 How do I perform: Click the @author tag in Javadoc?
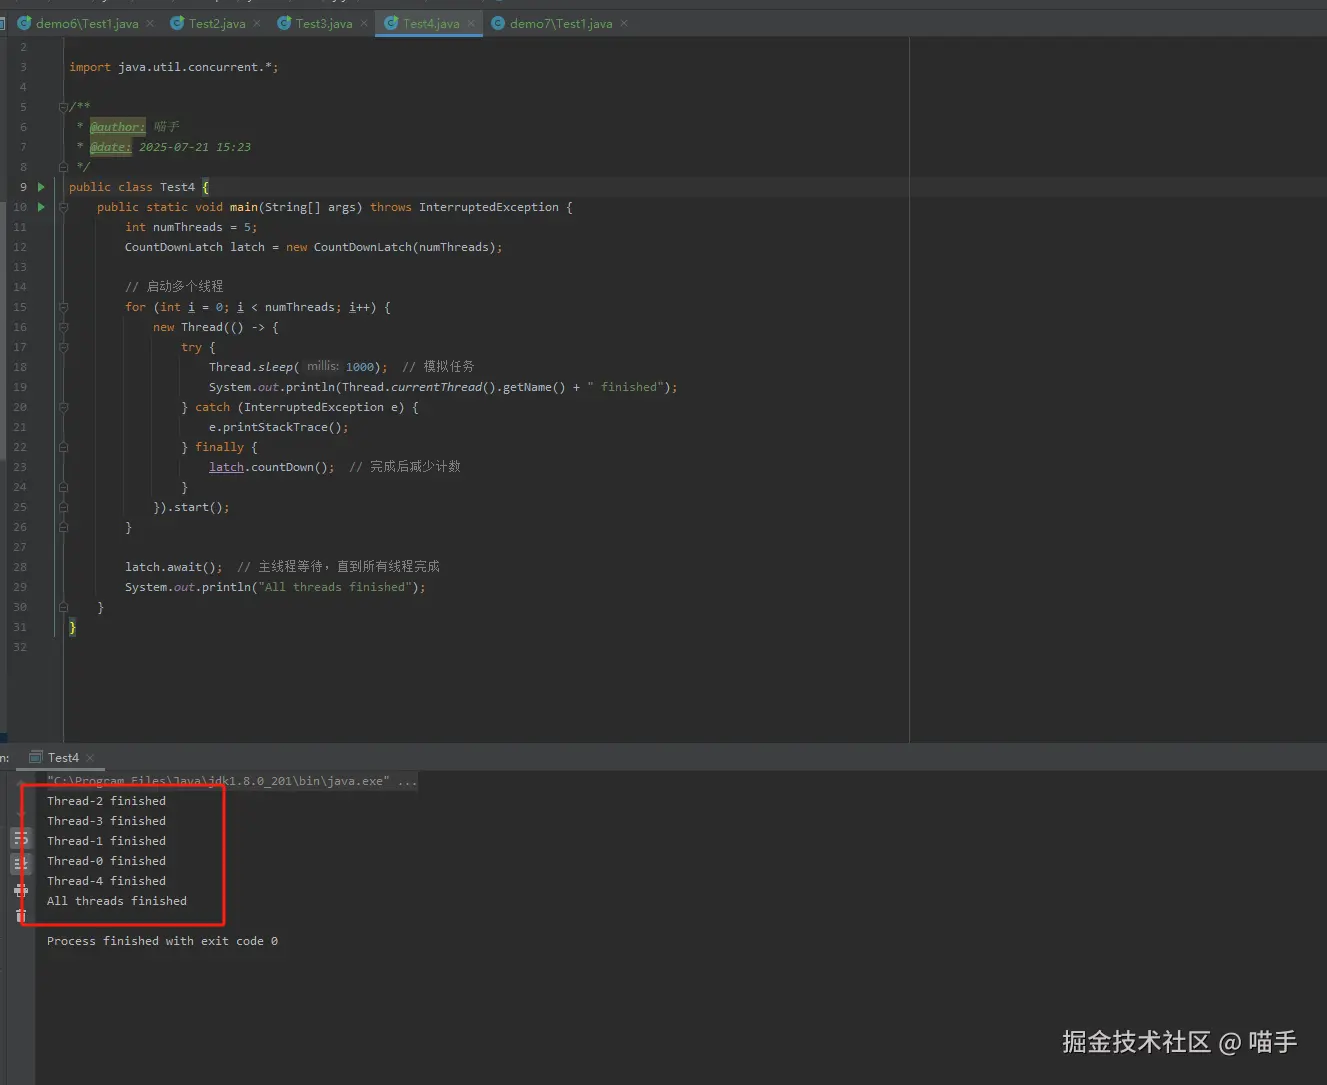pos(117,127)
